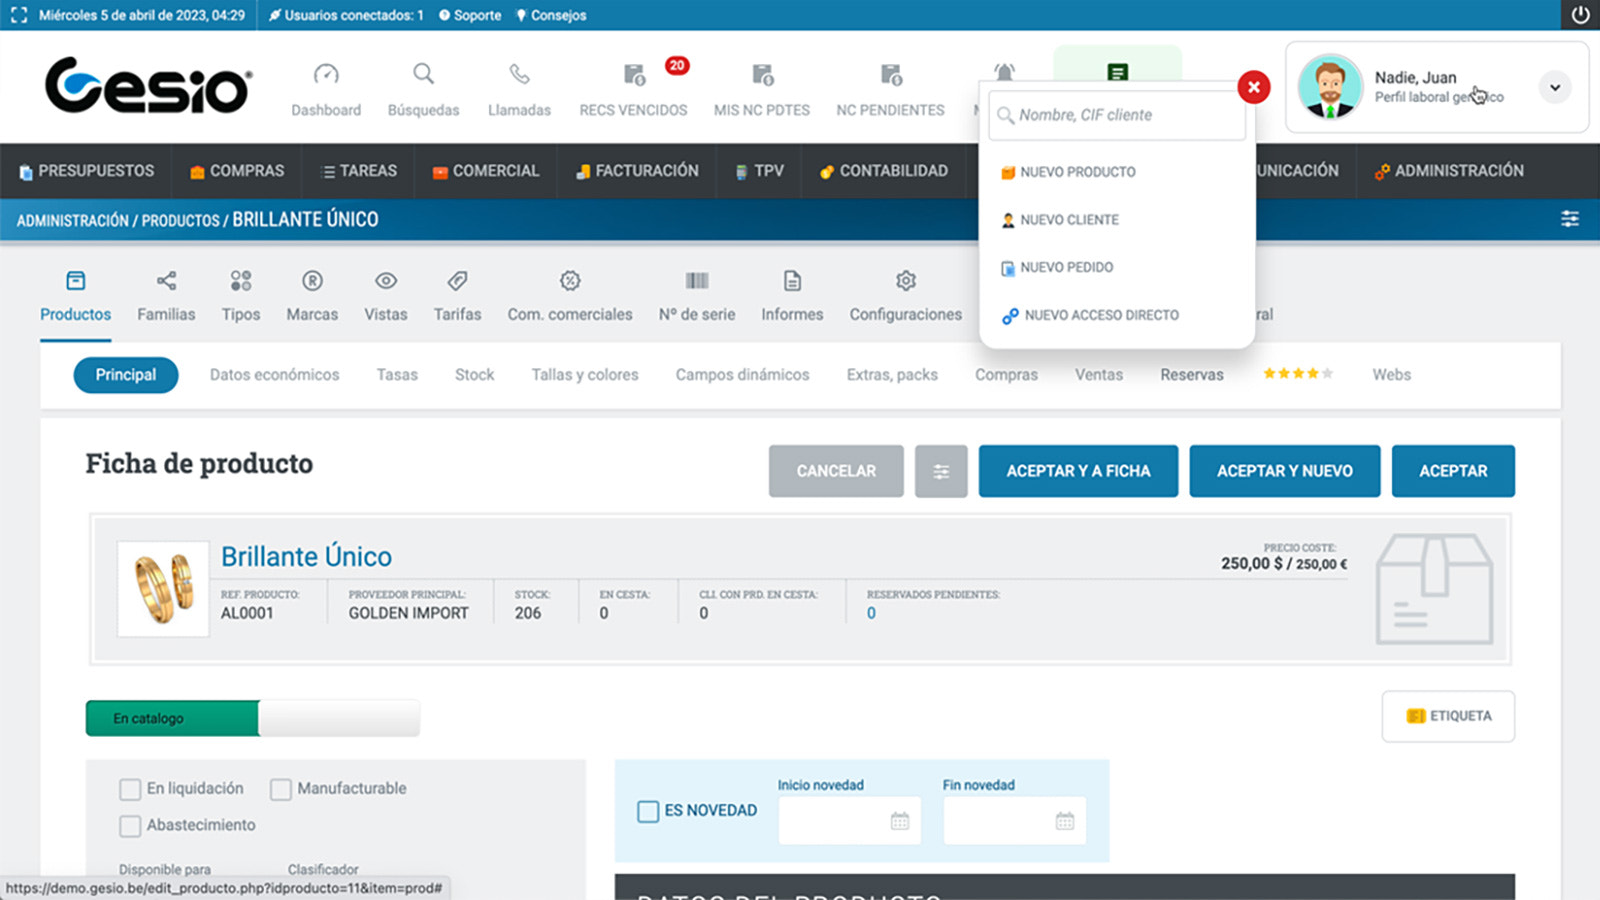Open the COMPRAS menu

[237, 171]
